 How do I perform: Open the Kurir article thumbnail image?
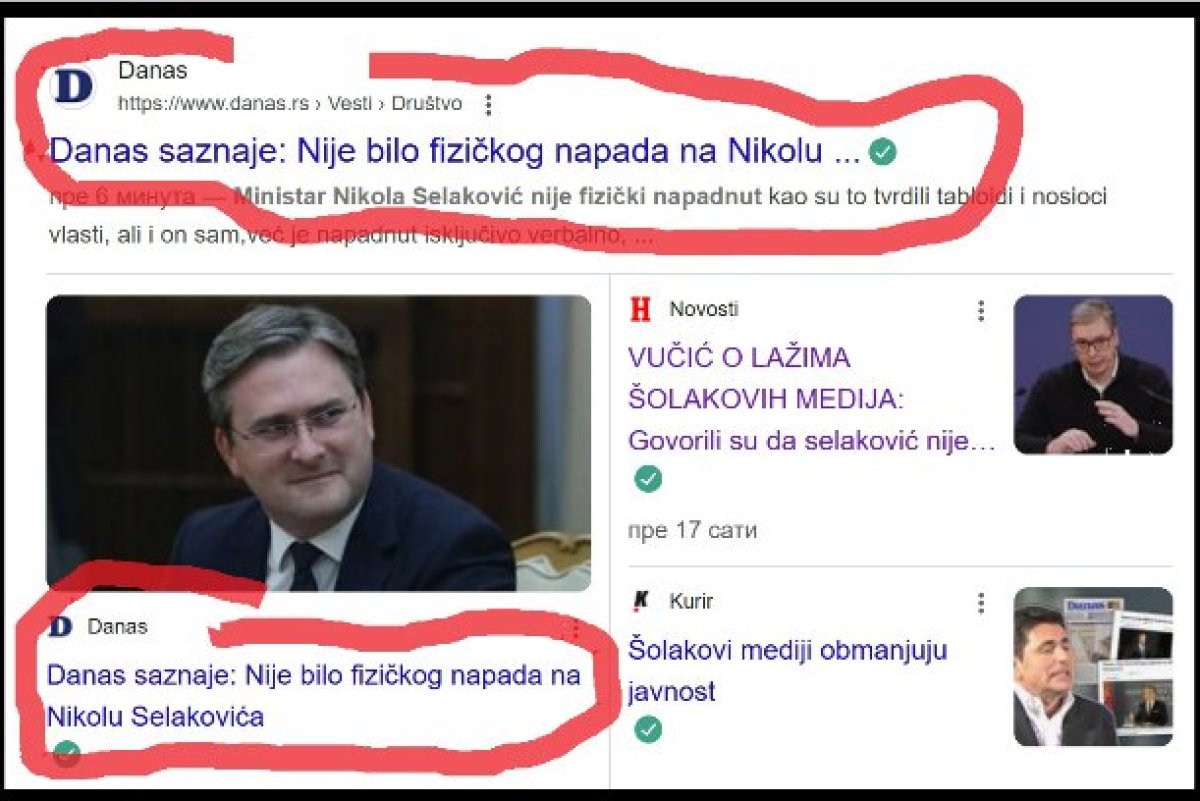point(1093,666)
